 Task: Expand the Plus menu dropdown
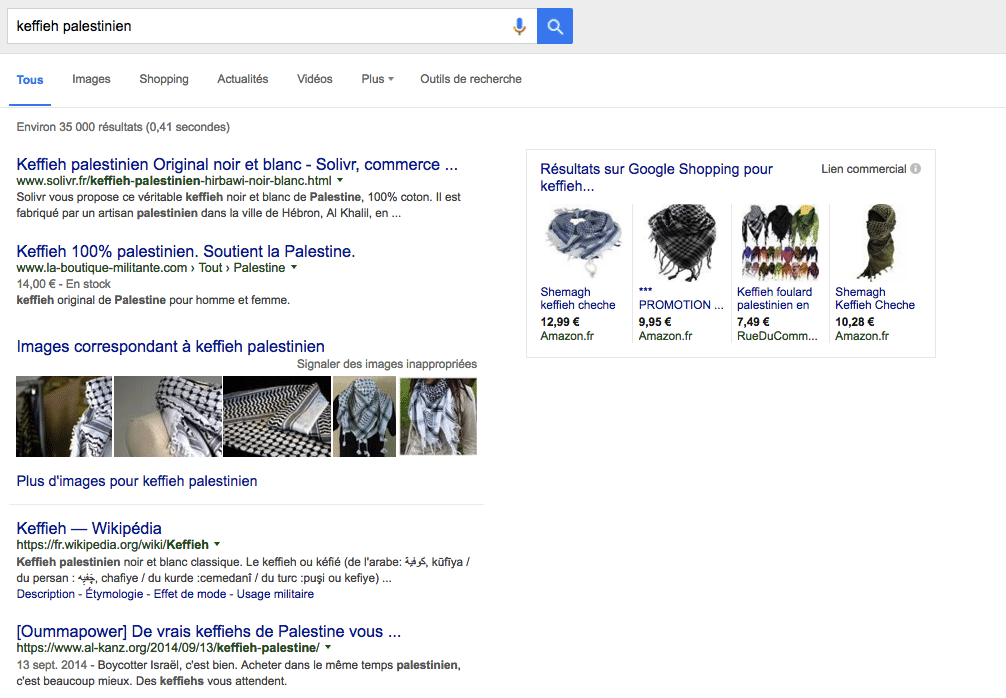(377, 79)
